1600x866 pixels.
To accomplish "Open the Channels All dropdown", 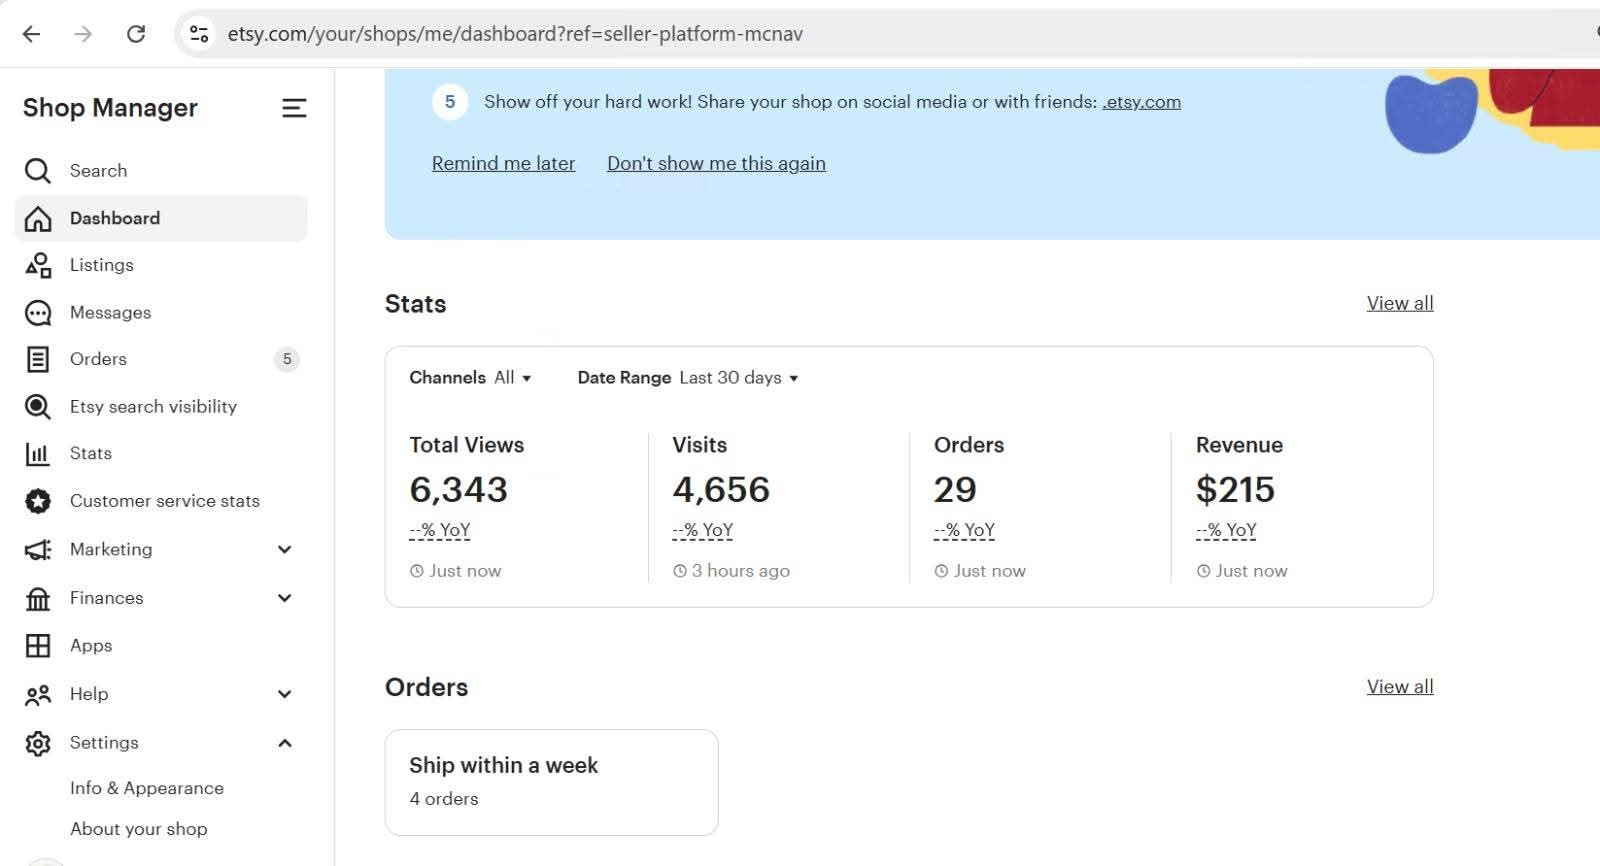I will coord(470,378).
